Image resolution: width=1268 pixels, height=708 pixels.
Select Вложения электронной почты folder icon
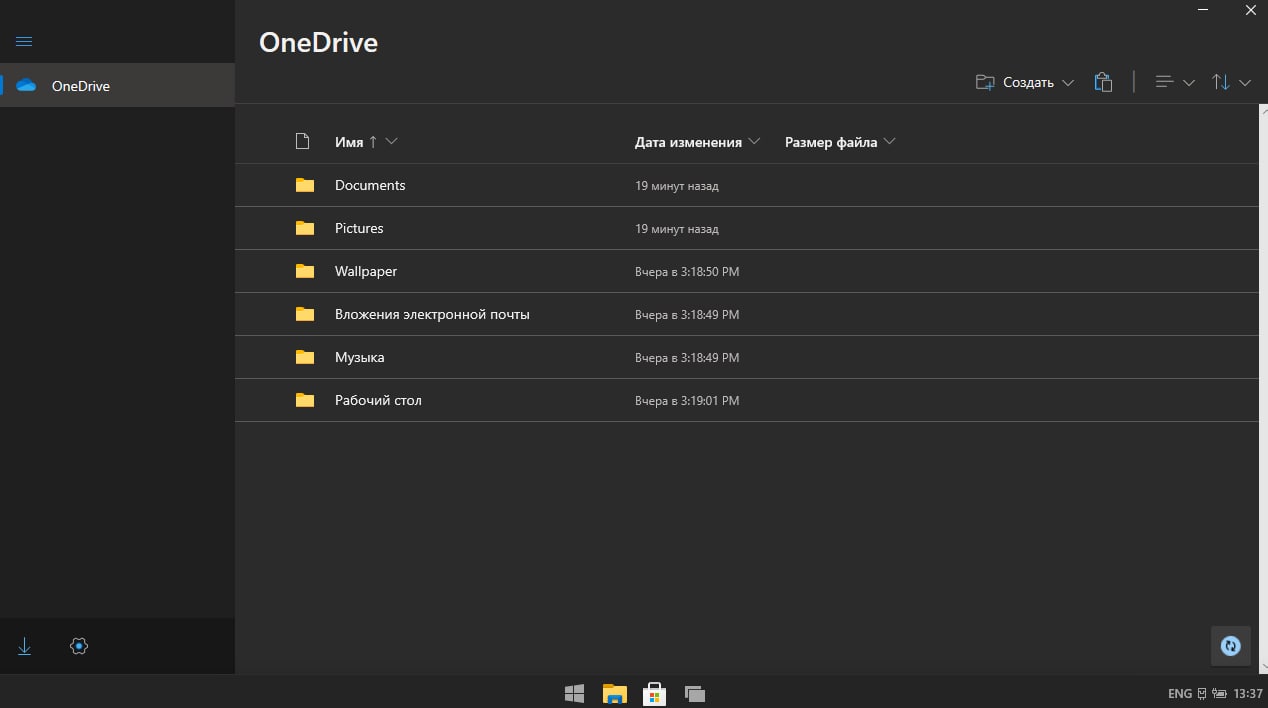pyautogui.click(x=305, y=314)
